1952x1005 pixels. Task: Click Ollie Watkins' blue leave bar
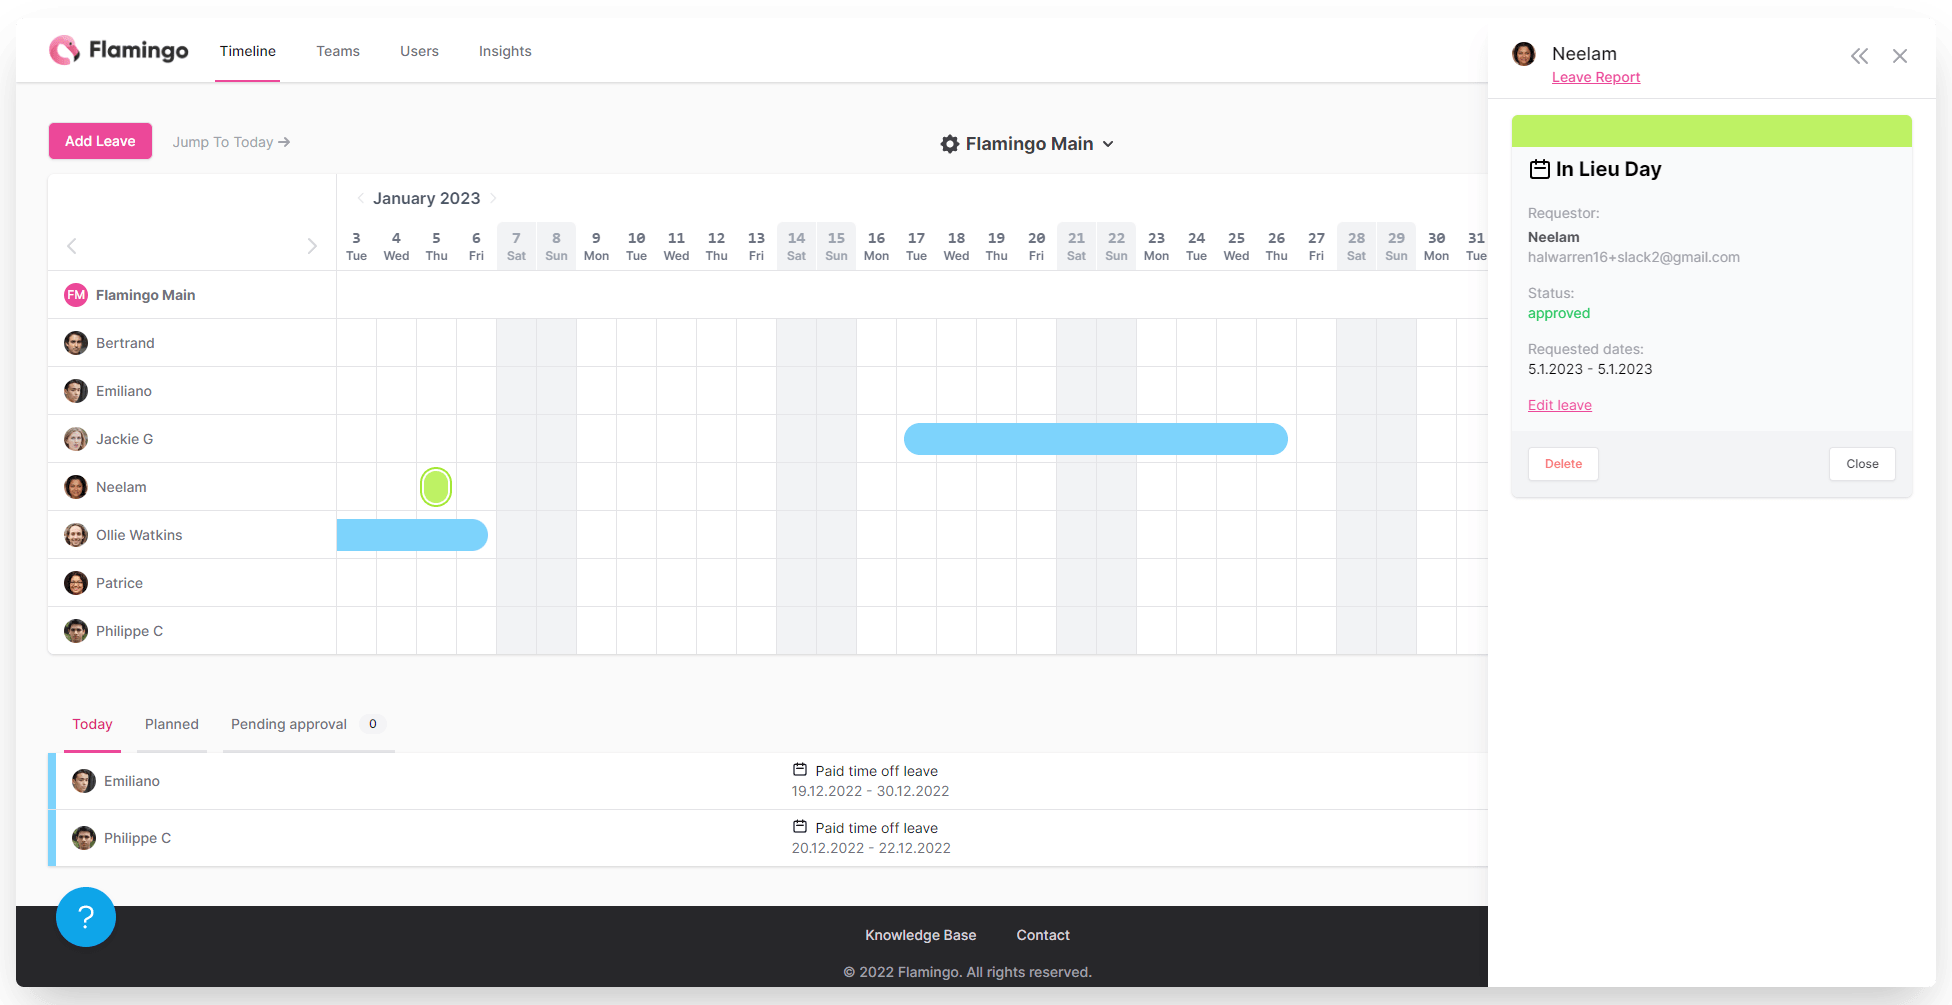412,535
